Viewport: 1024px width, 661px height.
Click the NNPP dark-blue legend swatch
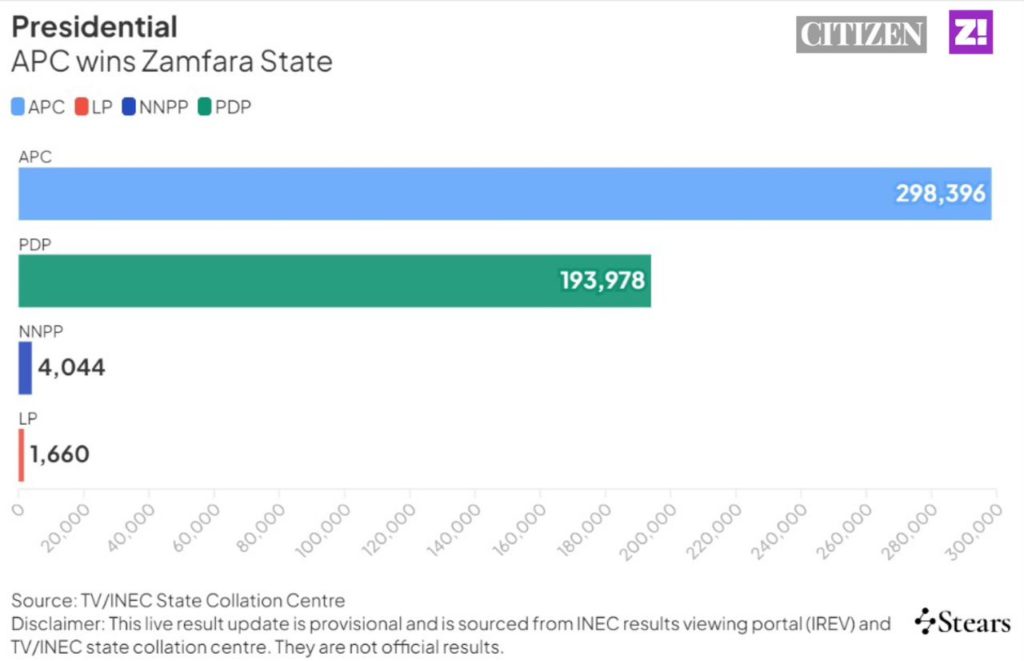(x=128, y=106)
